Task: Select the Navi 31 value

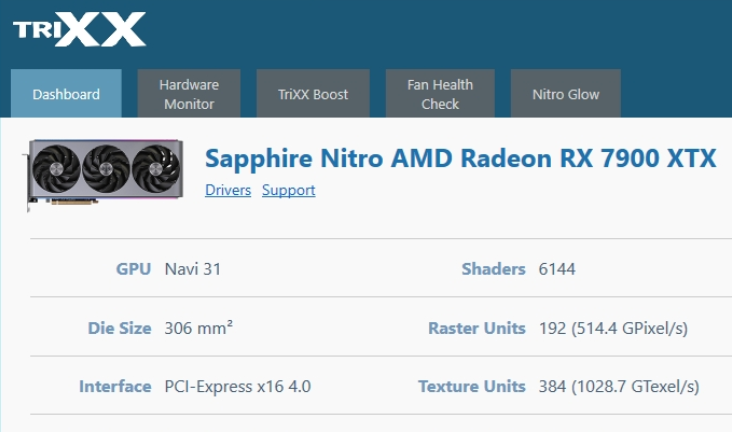Action: 193,269
